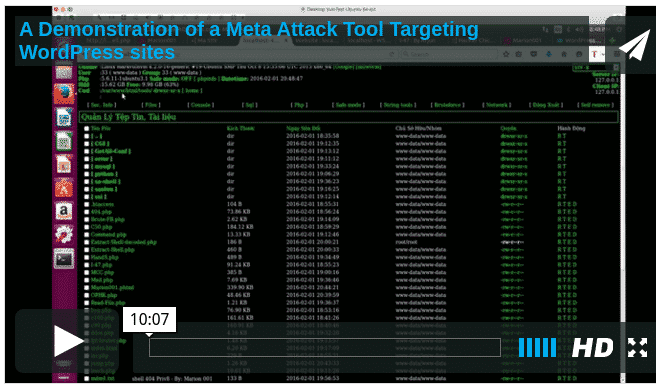The width and height of the screenshot is (656, 388).
Task: Open the [ Sec. Info ] shell menu
Action: pyautogui.click(x=101, y=105)
